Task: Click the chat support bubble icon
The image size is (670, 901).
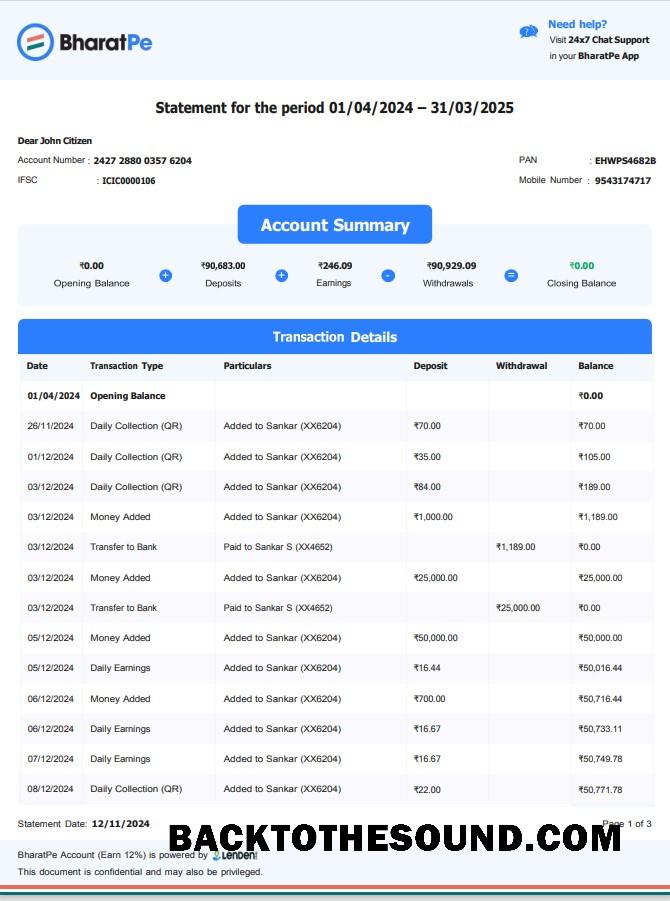Action: pyautogui.click(x=529, y=32)
